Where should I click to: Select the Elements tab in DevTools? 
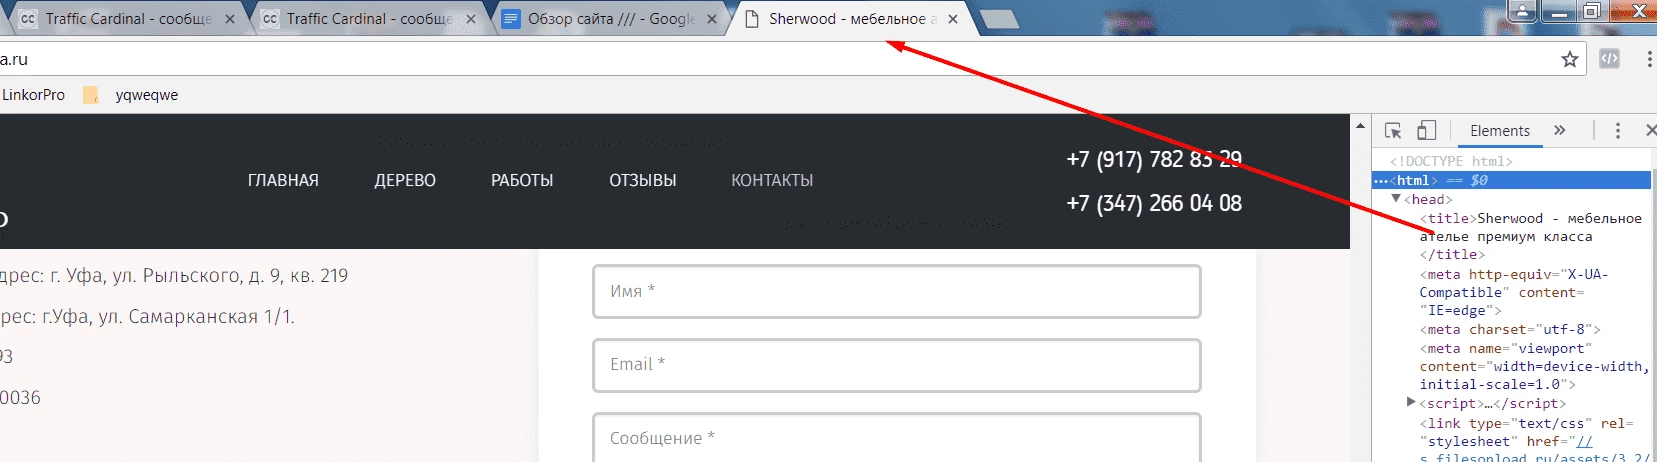click(x=1500, y=130)
